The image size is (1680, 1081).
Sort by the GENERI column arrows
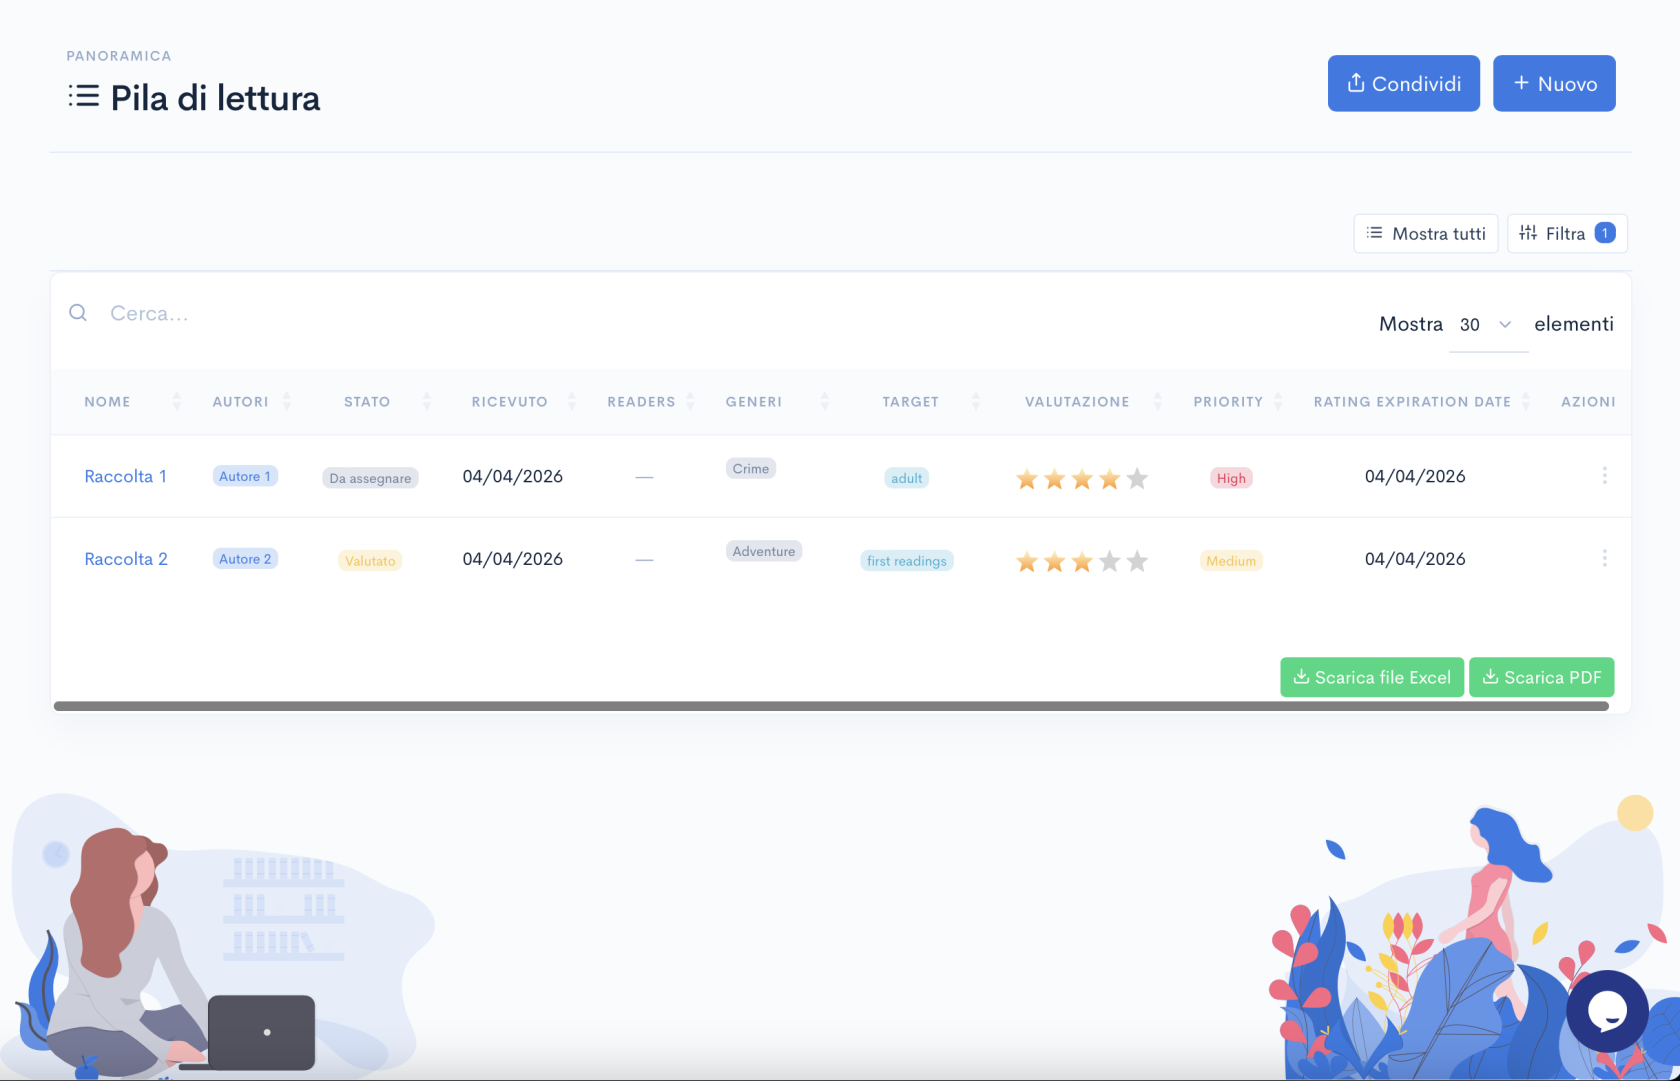825,401
